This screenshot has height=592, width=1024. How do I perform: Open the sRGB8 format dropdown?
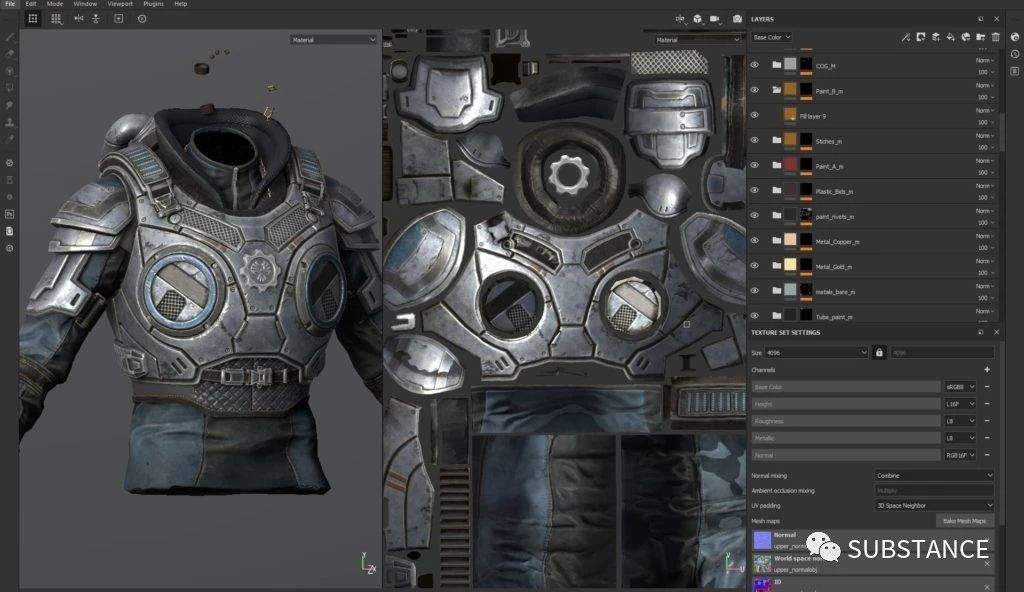(x=960, y=387)
